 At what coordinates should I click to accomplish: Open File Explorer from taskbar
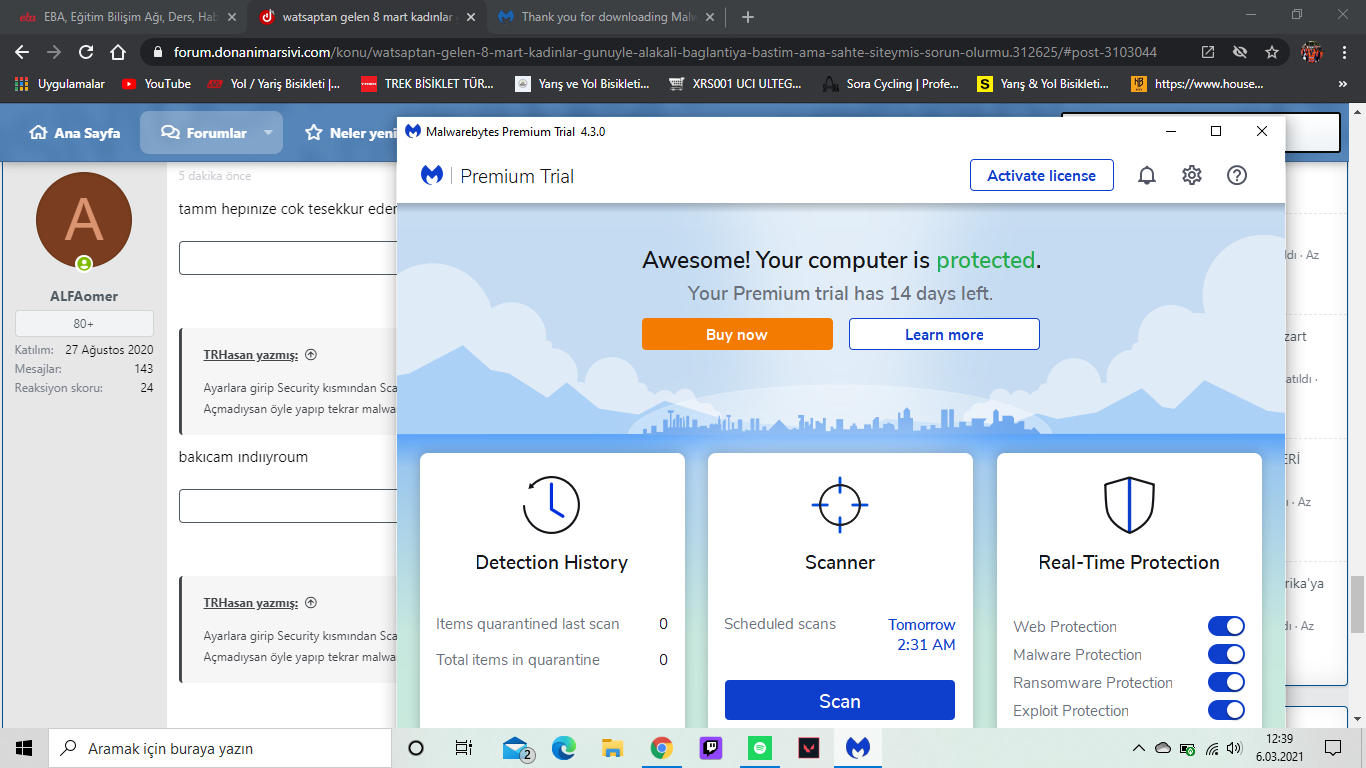click(x=613, y=748)
